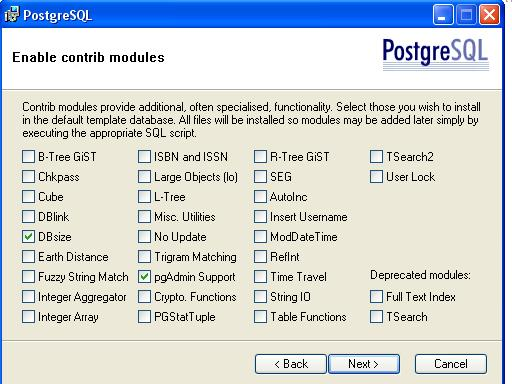The height and width of the screenshot is (384, 512).
Task: Check the Fuzzy String Match option
Action: click(28, 277)
